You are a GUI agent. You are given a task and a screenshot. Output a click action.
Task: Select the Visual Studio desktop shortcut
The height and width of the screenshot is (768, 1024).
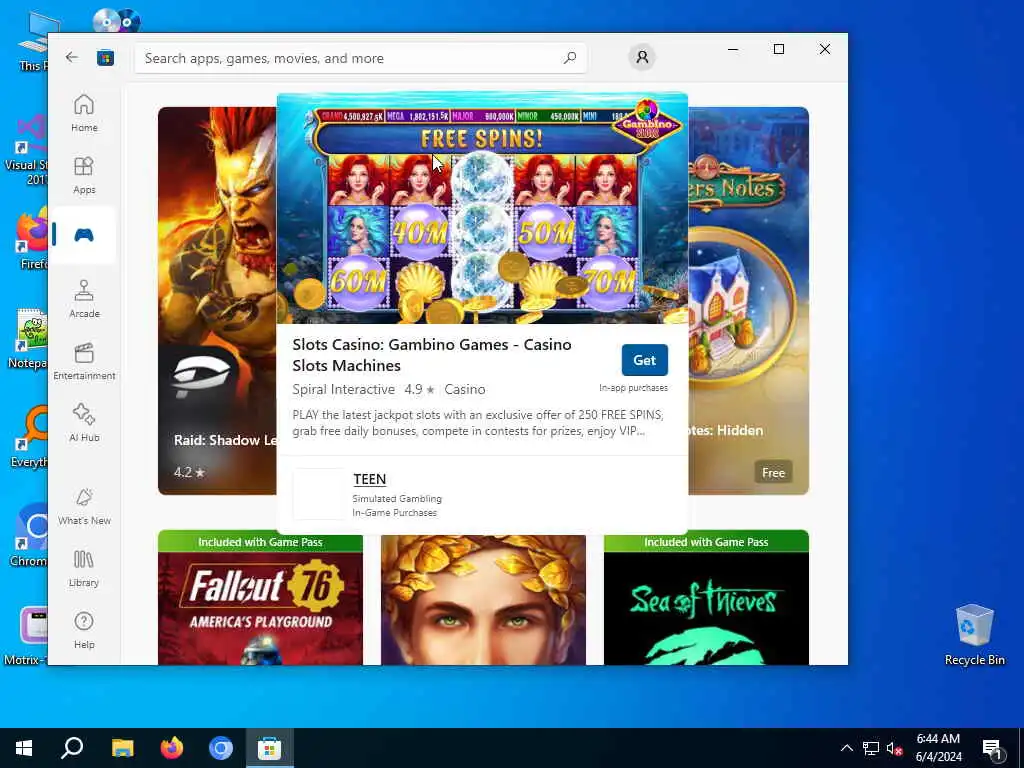click(26, 149)
